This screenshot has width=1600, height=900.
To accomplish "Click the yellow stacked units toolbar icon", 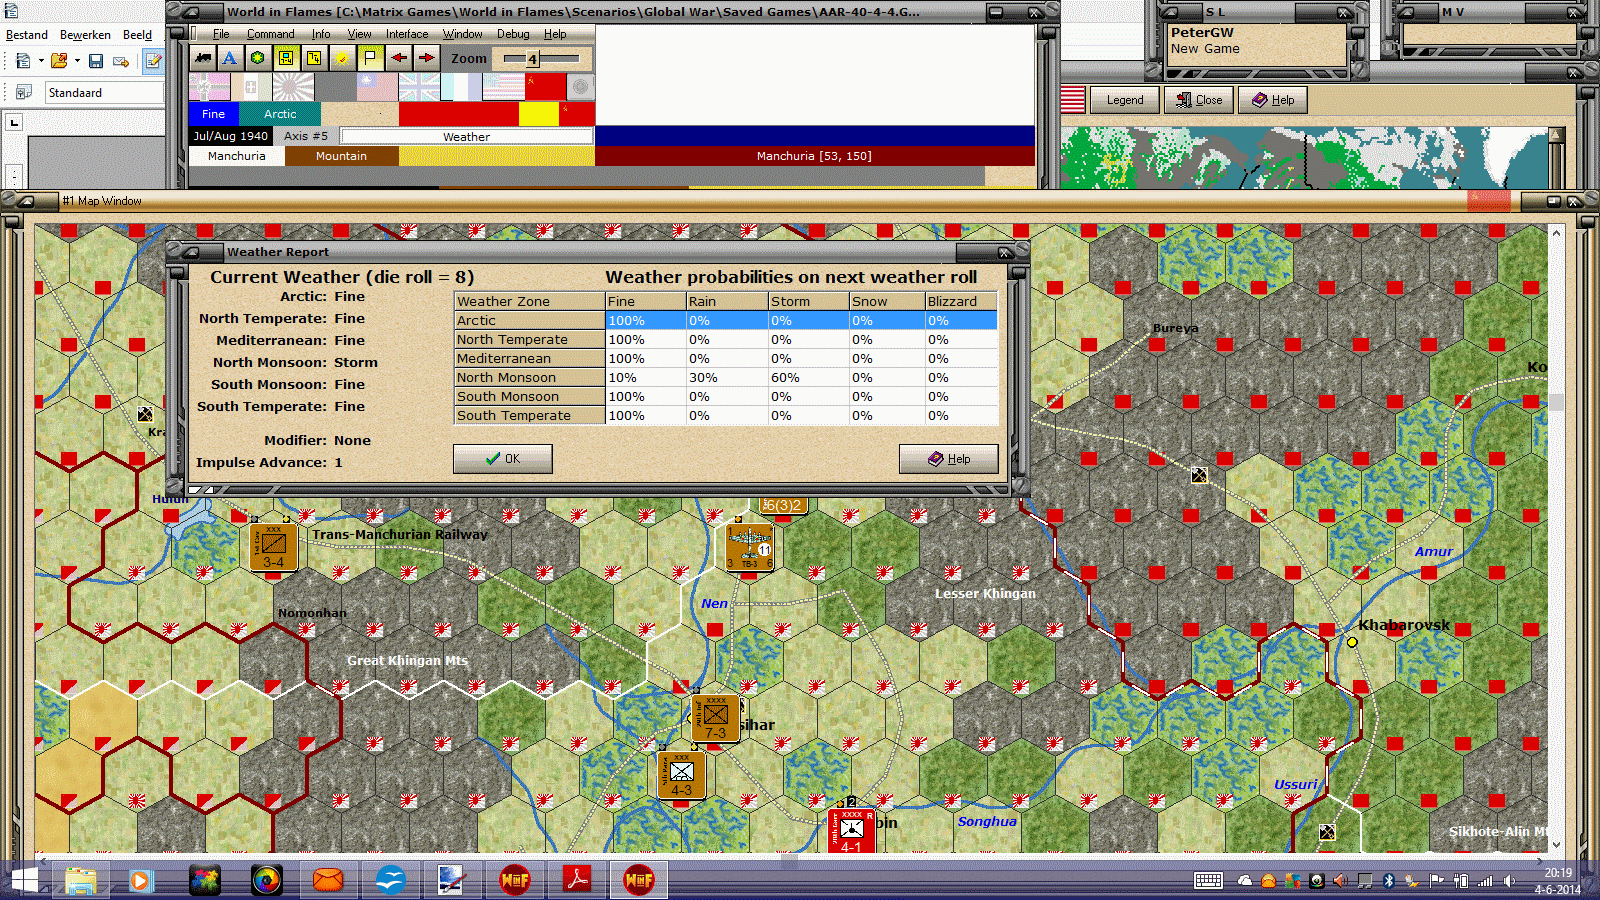I will point(314,58).
